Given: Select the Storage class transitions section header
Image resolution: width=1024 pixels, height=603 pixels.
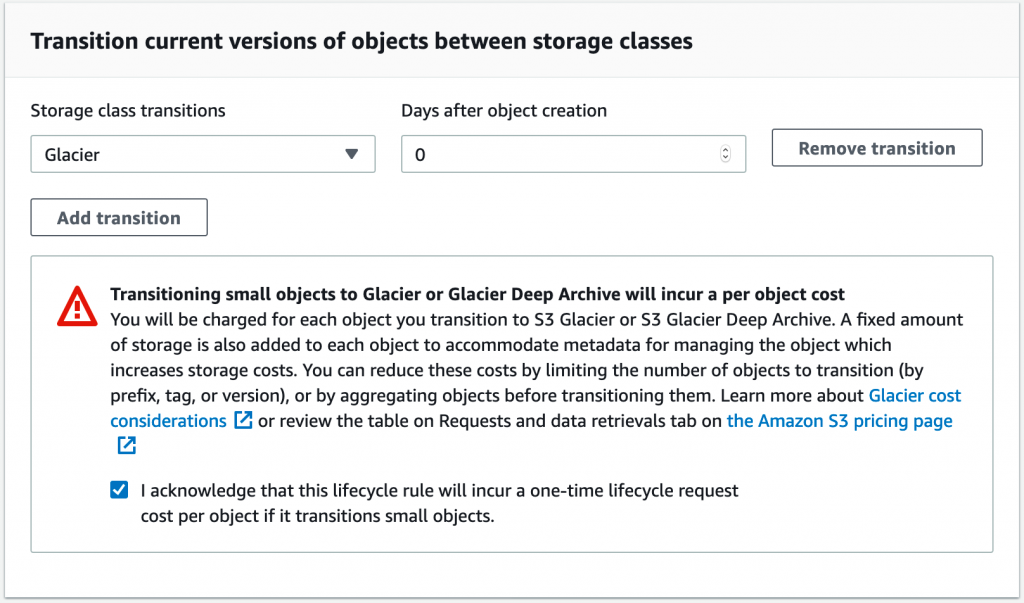Looking at the screenshot, I should point(128,111).
